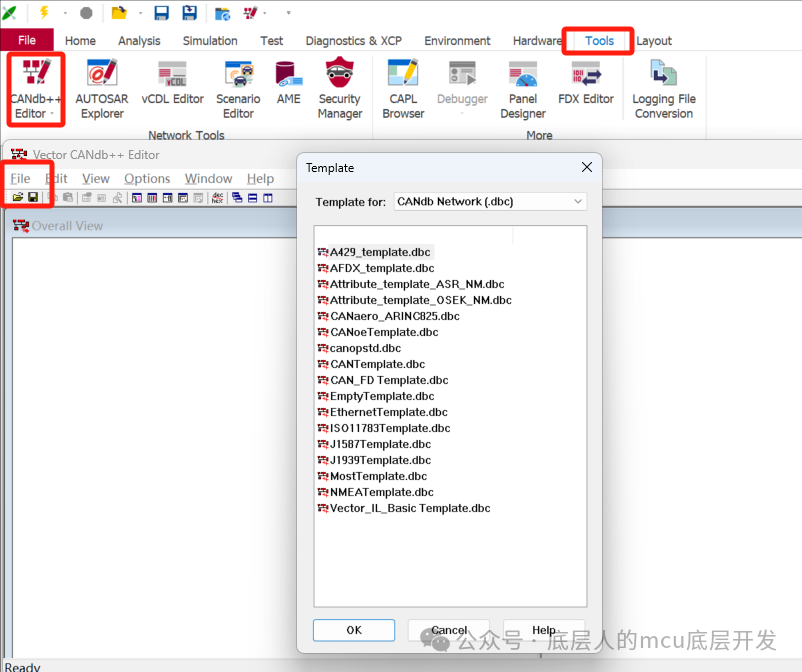The width and height of the screenshot is (802, 672).
Task: Open the Panel Designer
Action: [x=523, y=88]
